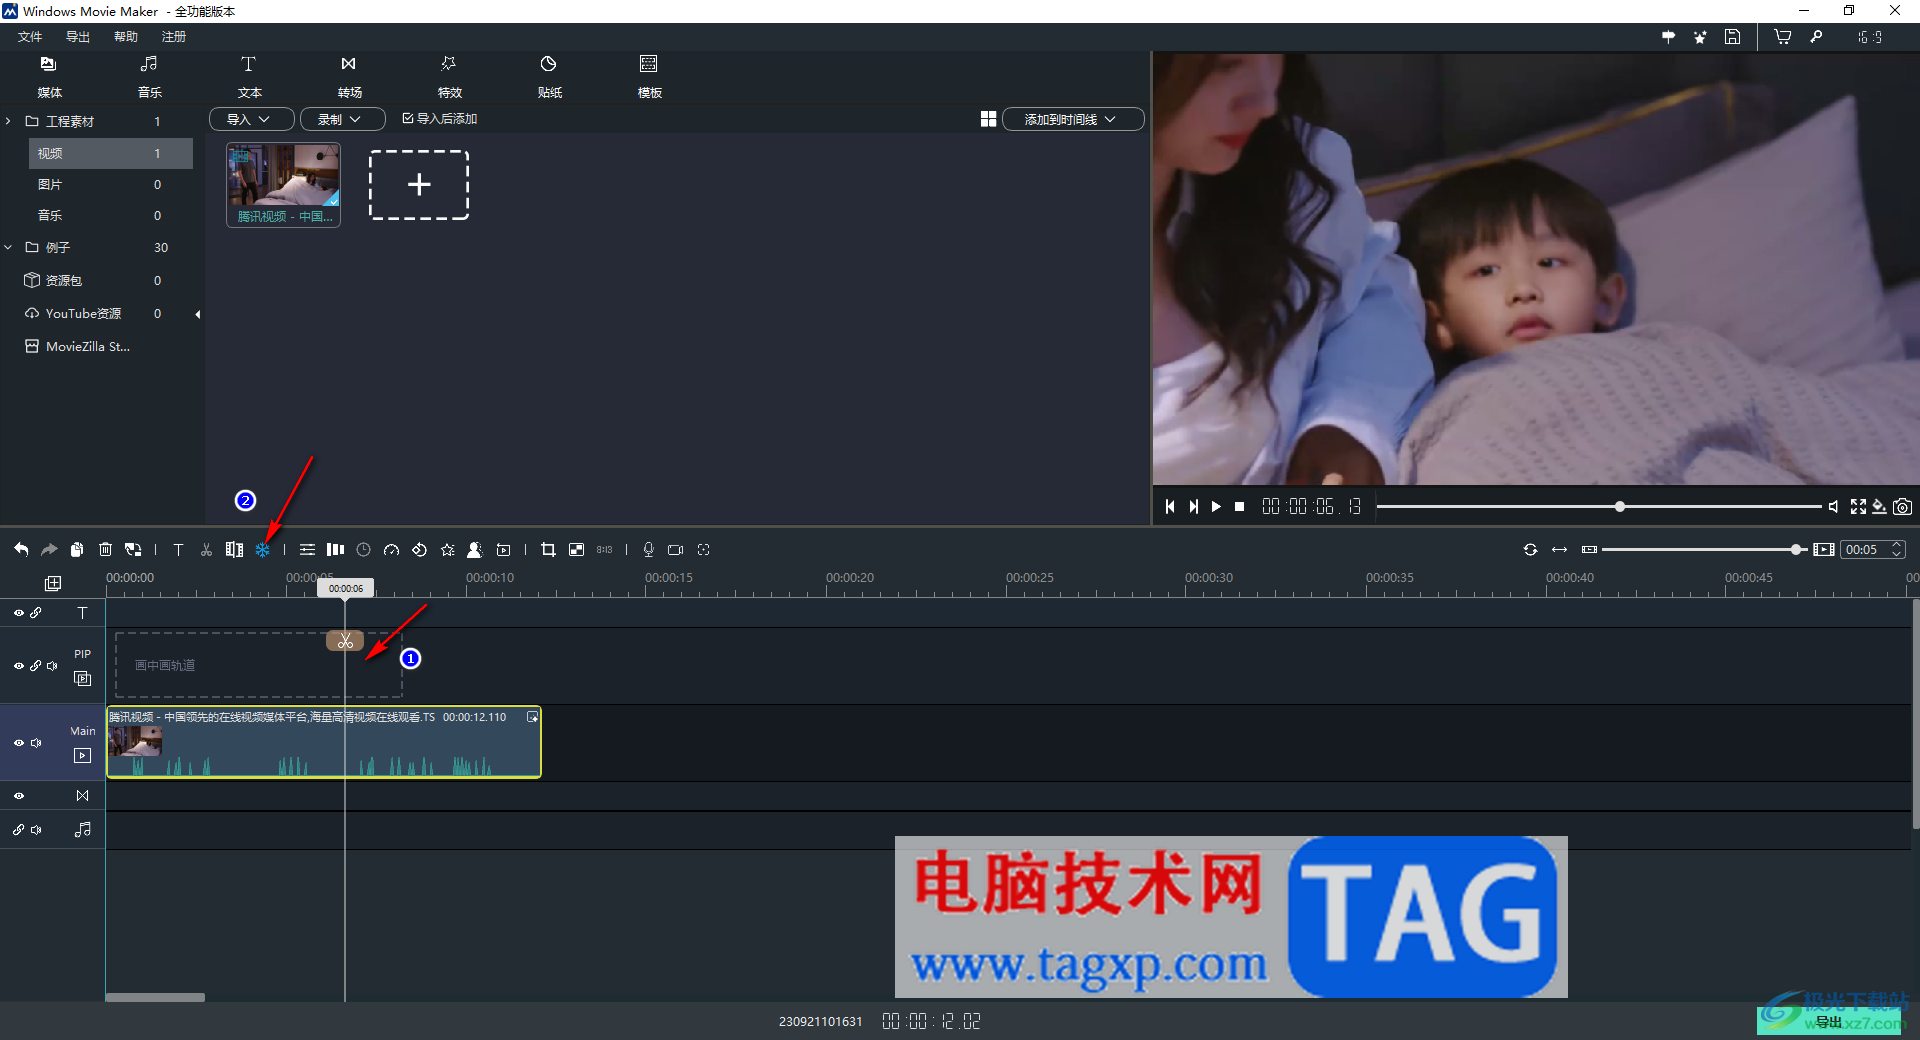Click the shopping cart icon in the top bar
Screen dimensions: 1920x1040
1782,37
